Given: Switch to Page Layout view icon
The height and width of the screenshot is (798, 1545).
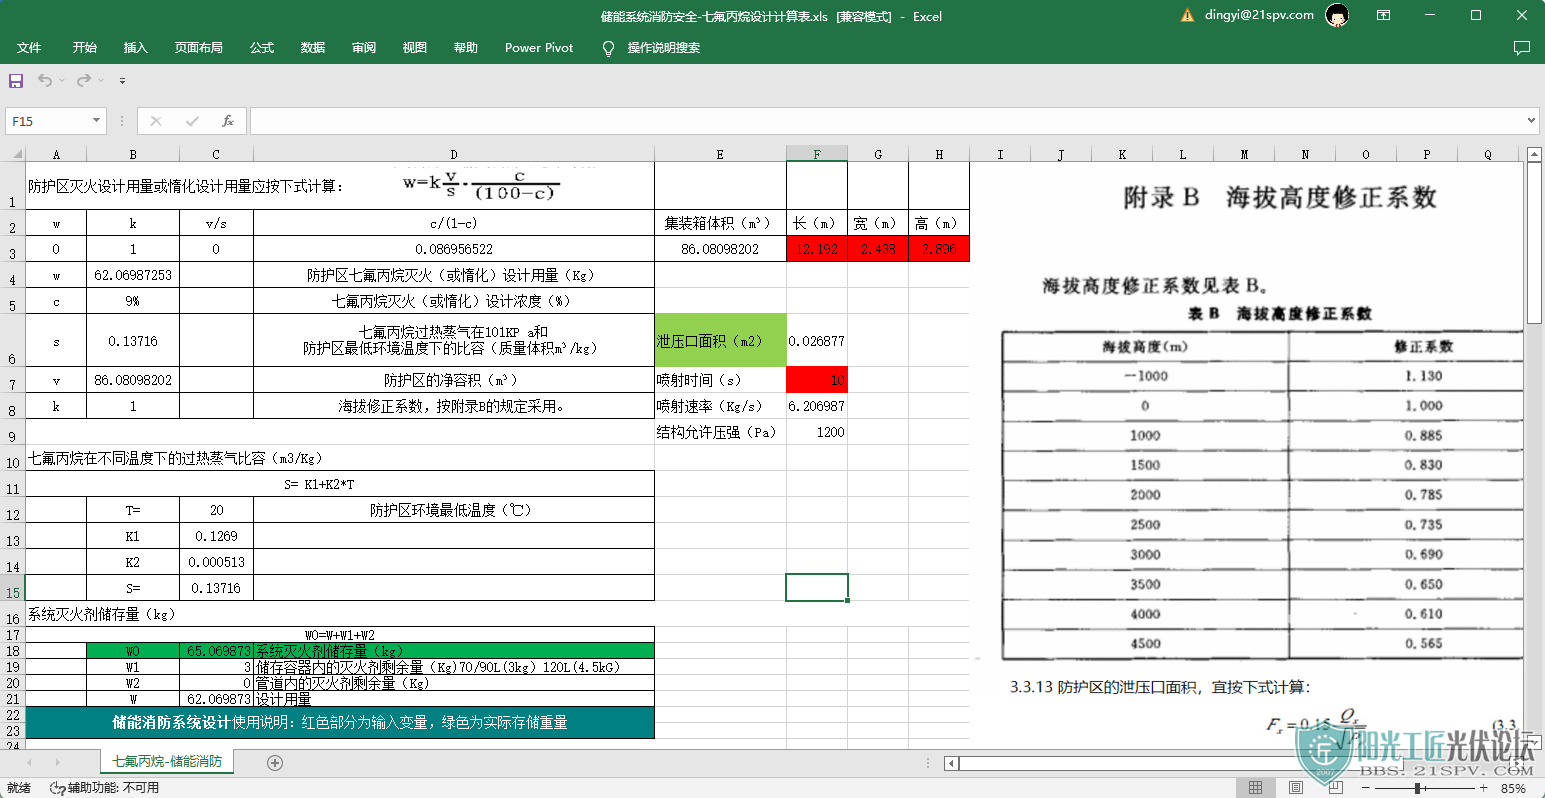Looking at the screenshot, I should coord(1295,788).
